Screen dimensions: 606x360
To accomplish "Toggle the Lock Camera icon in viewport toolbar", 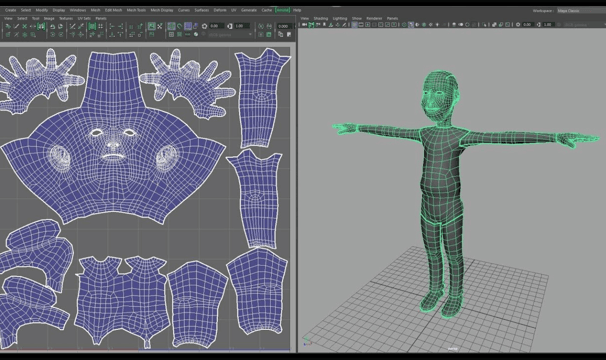I will [x=311, y=24].
